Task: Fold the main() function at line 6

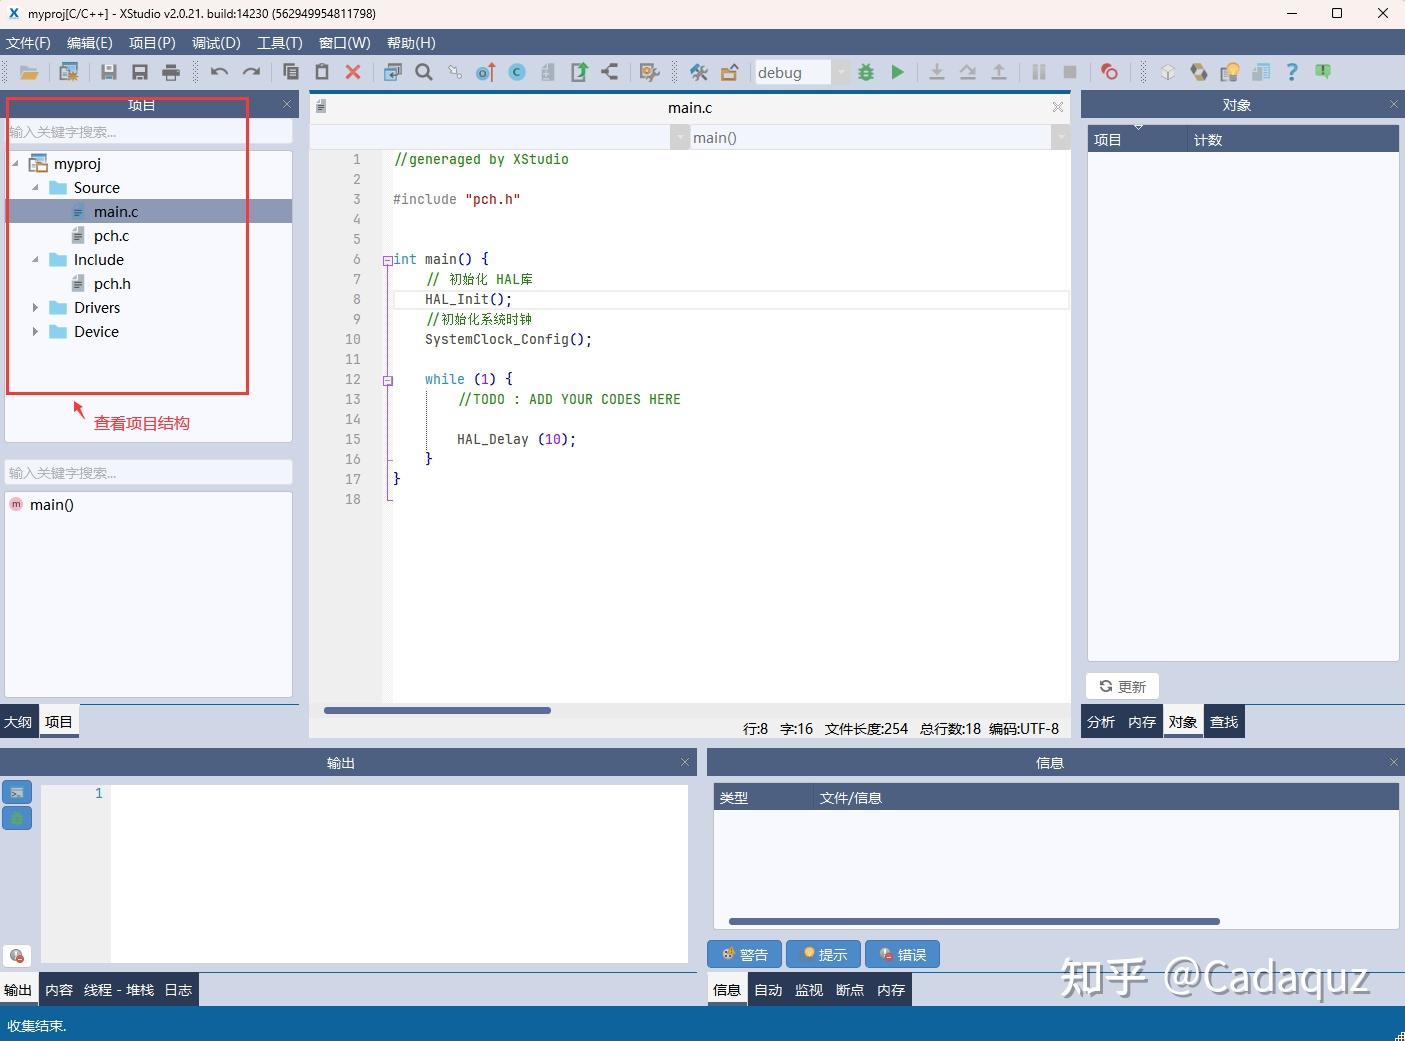Action: (x=387, y=260)
